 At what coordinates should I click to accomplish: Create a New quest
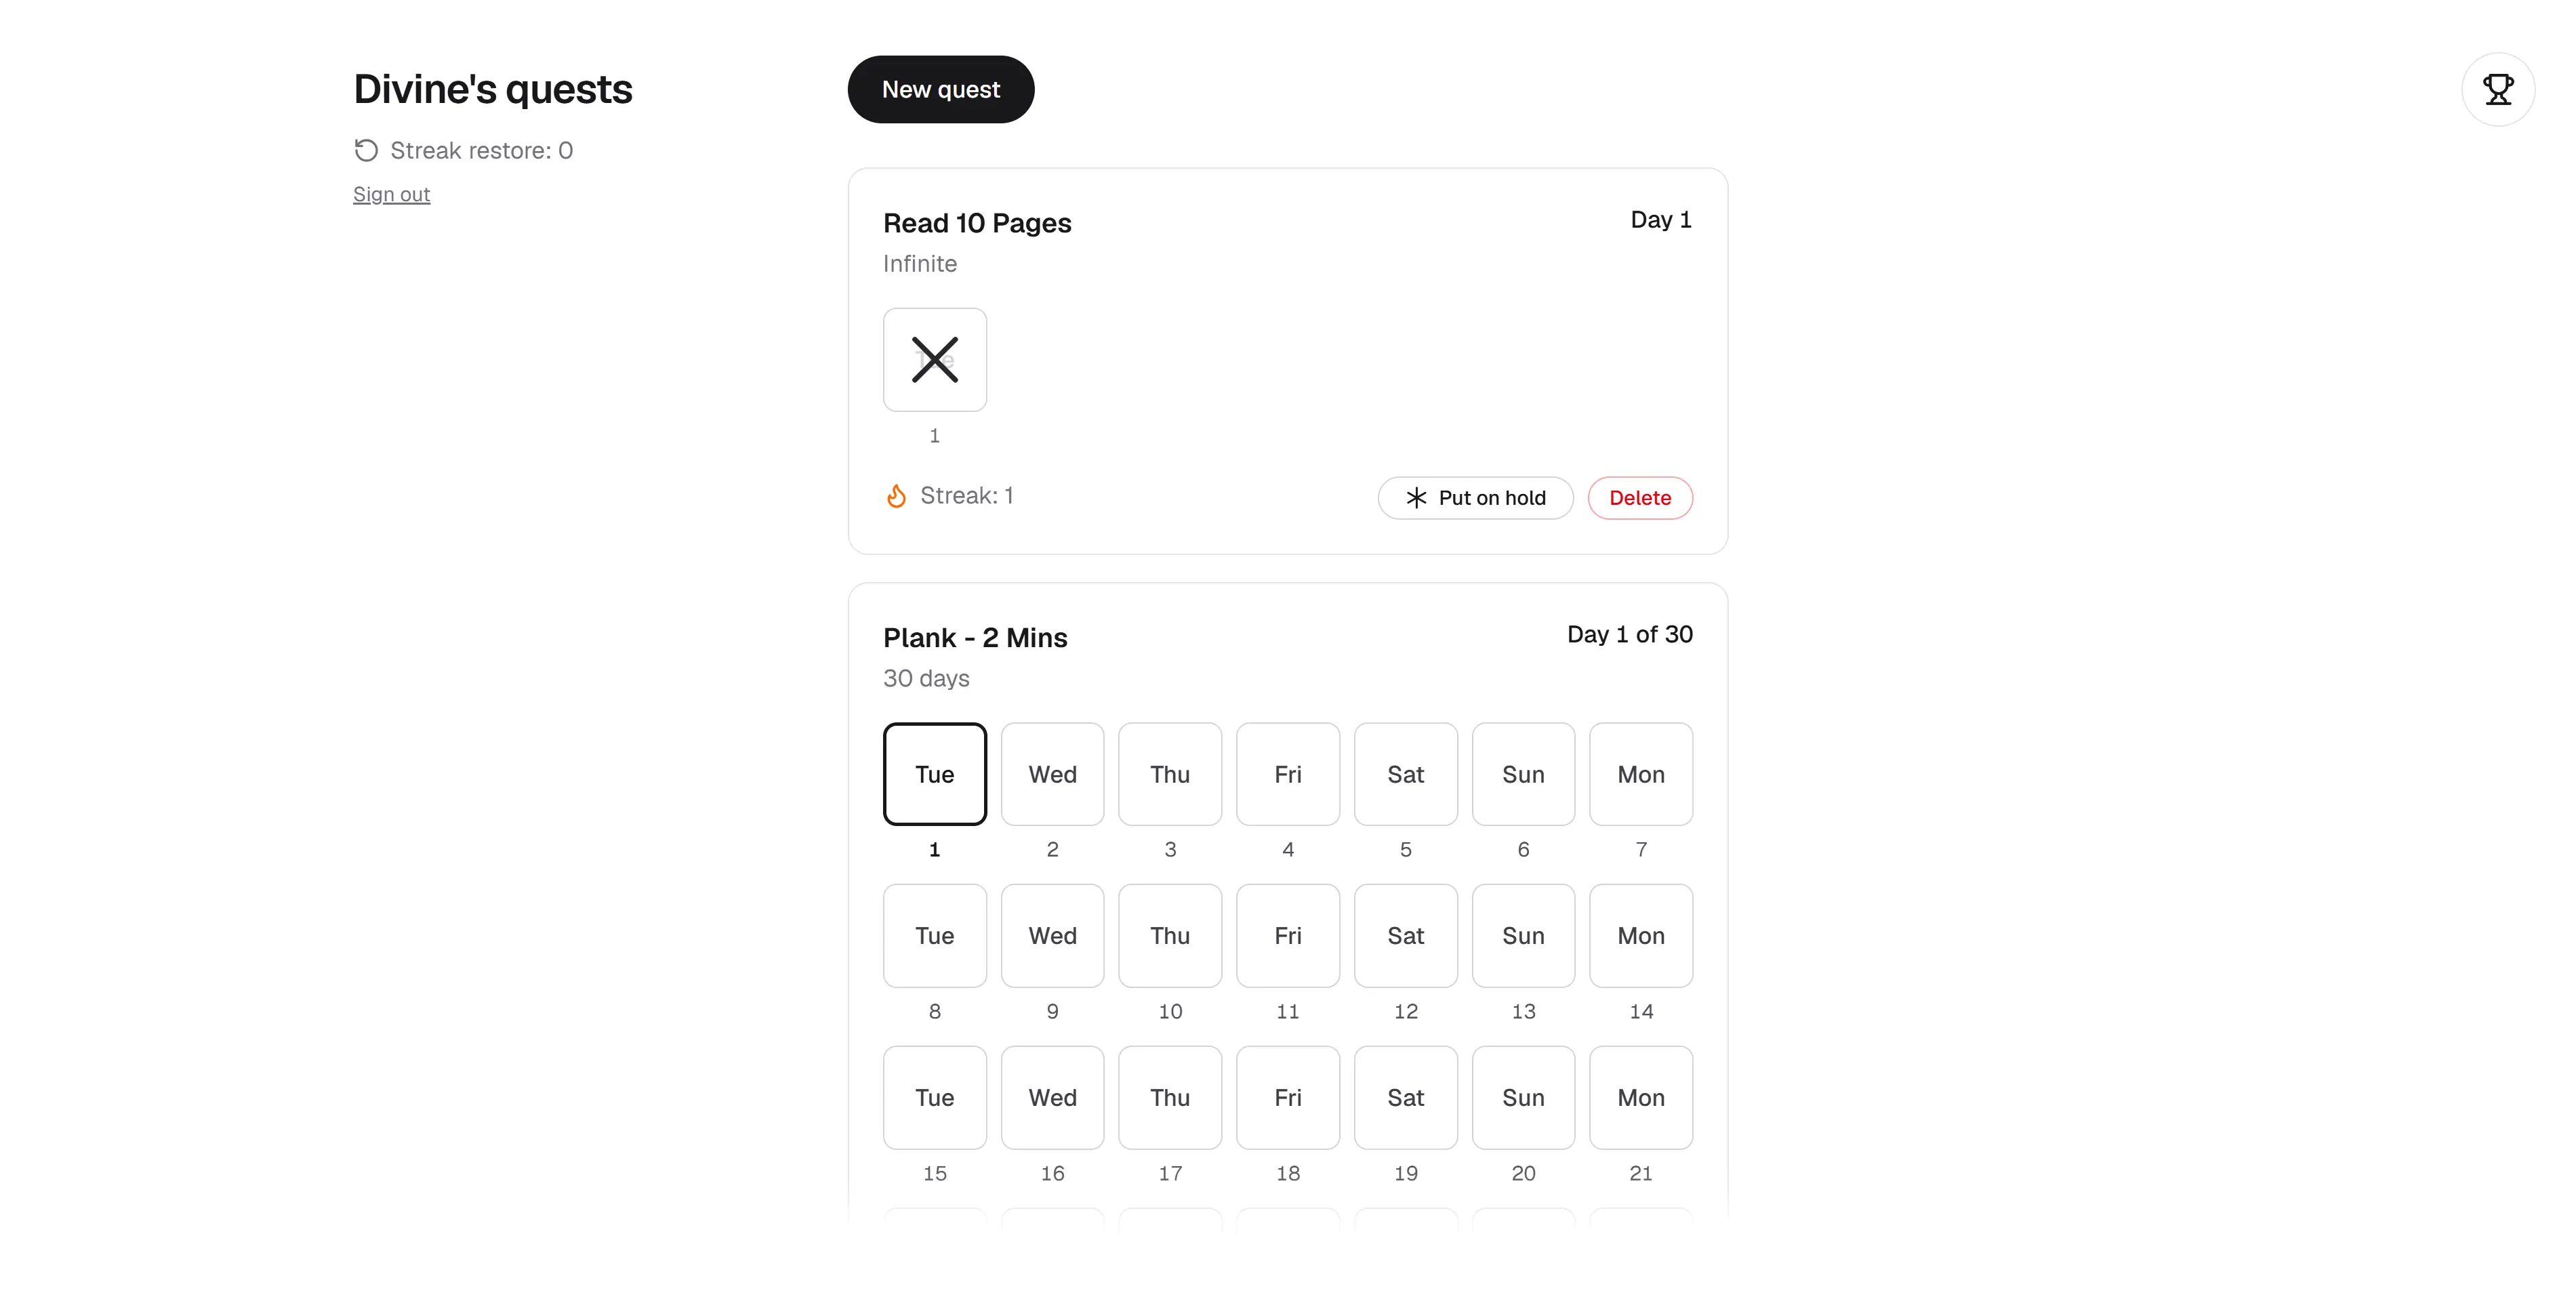tap(940, 89)
